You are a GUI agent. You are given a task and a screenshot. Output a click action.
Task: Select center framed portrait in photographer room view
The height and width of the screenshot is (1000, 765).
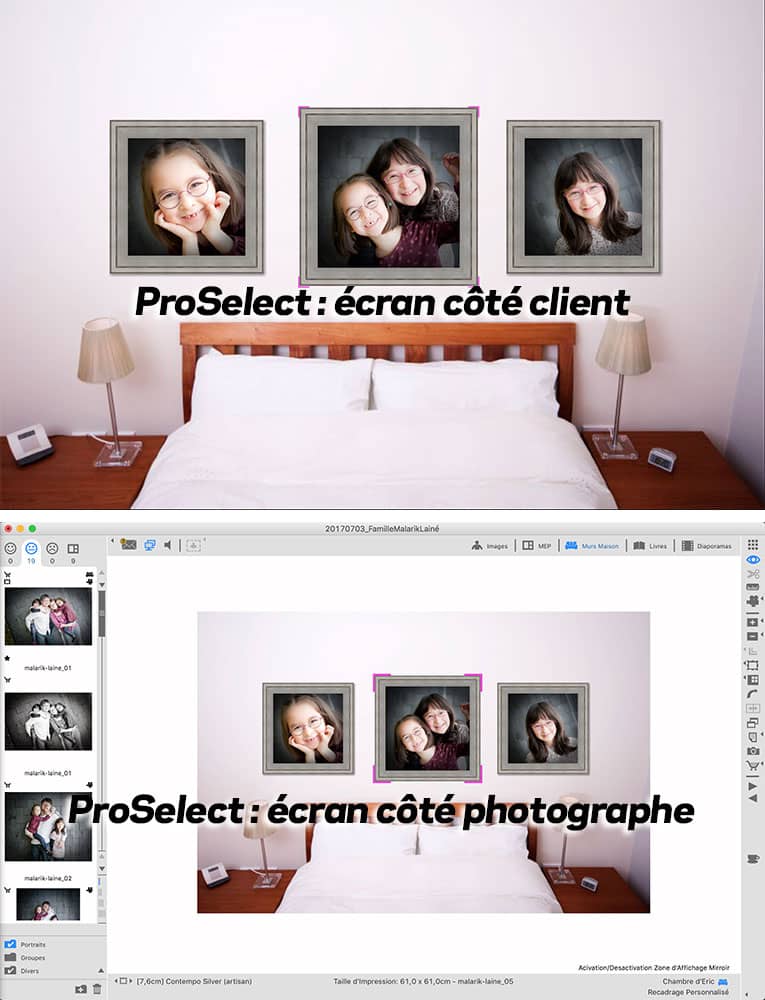tap(427, 728)
